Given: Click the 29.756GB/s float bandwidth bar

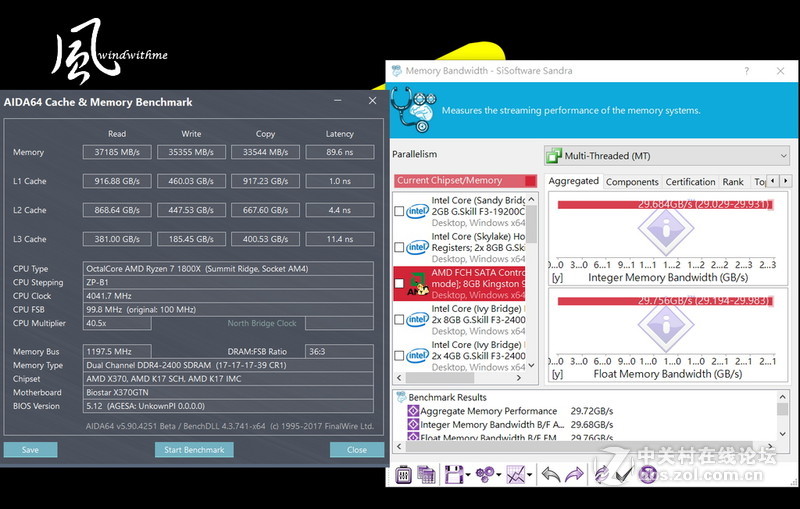Looking at the screenshot, I should coord(665,301).
